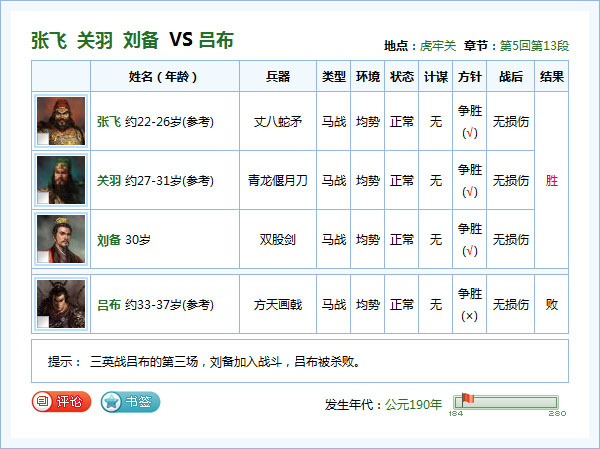Click the 张飞 name in the title
600x449 pixels.
(x=49, y=41)
